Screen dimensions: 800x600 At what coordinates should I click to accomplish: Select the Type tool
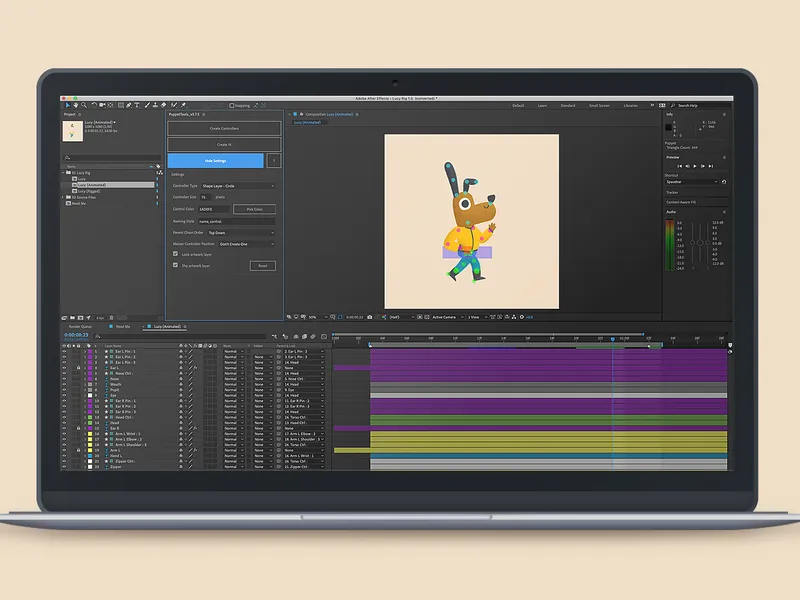(137, 105)
